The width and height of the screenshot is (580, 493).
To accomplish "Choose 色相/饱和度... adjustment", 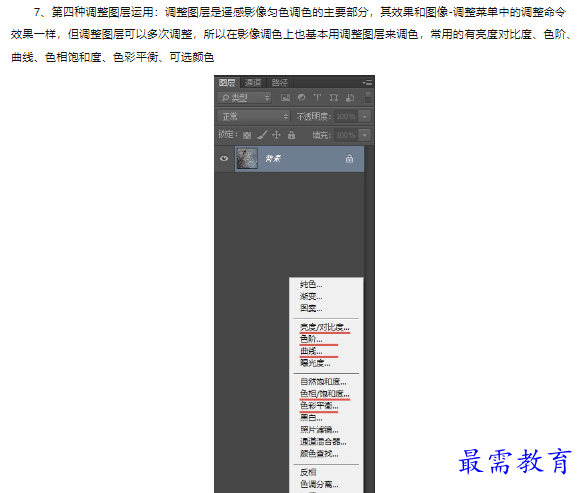I will [x=326, y=394].
